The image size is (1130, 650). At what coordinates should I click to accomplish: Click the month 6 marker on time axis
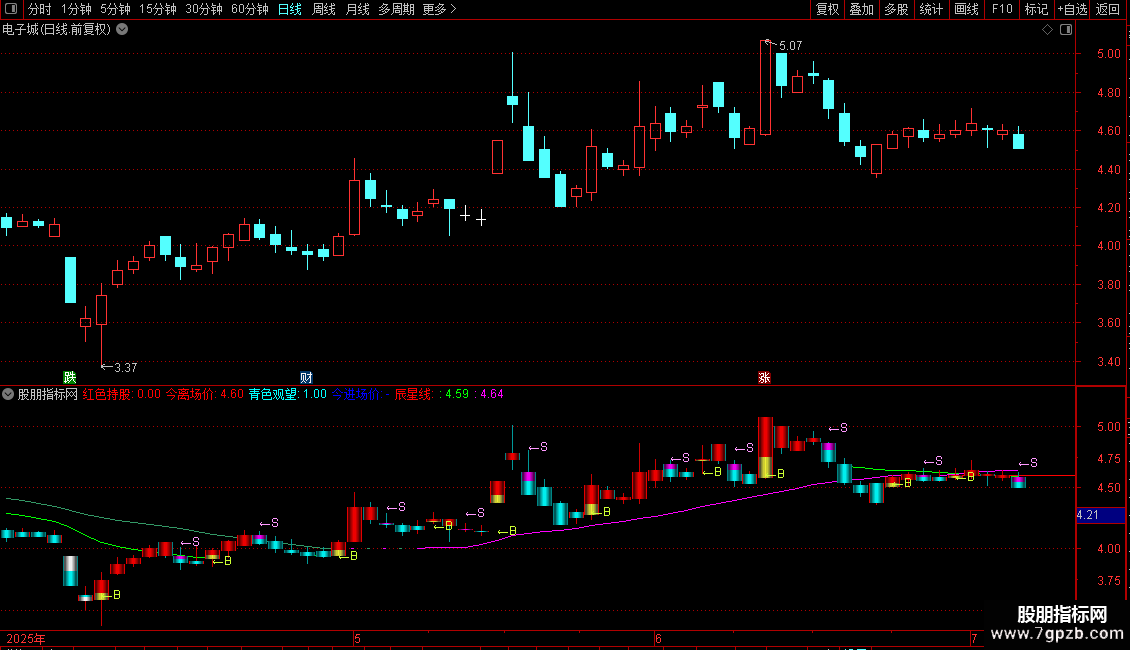pos(658,638)
